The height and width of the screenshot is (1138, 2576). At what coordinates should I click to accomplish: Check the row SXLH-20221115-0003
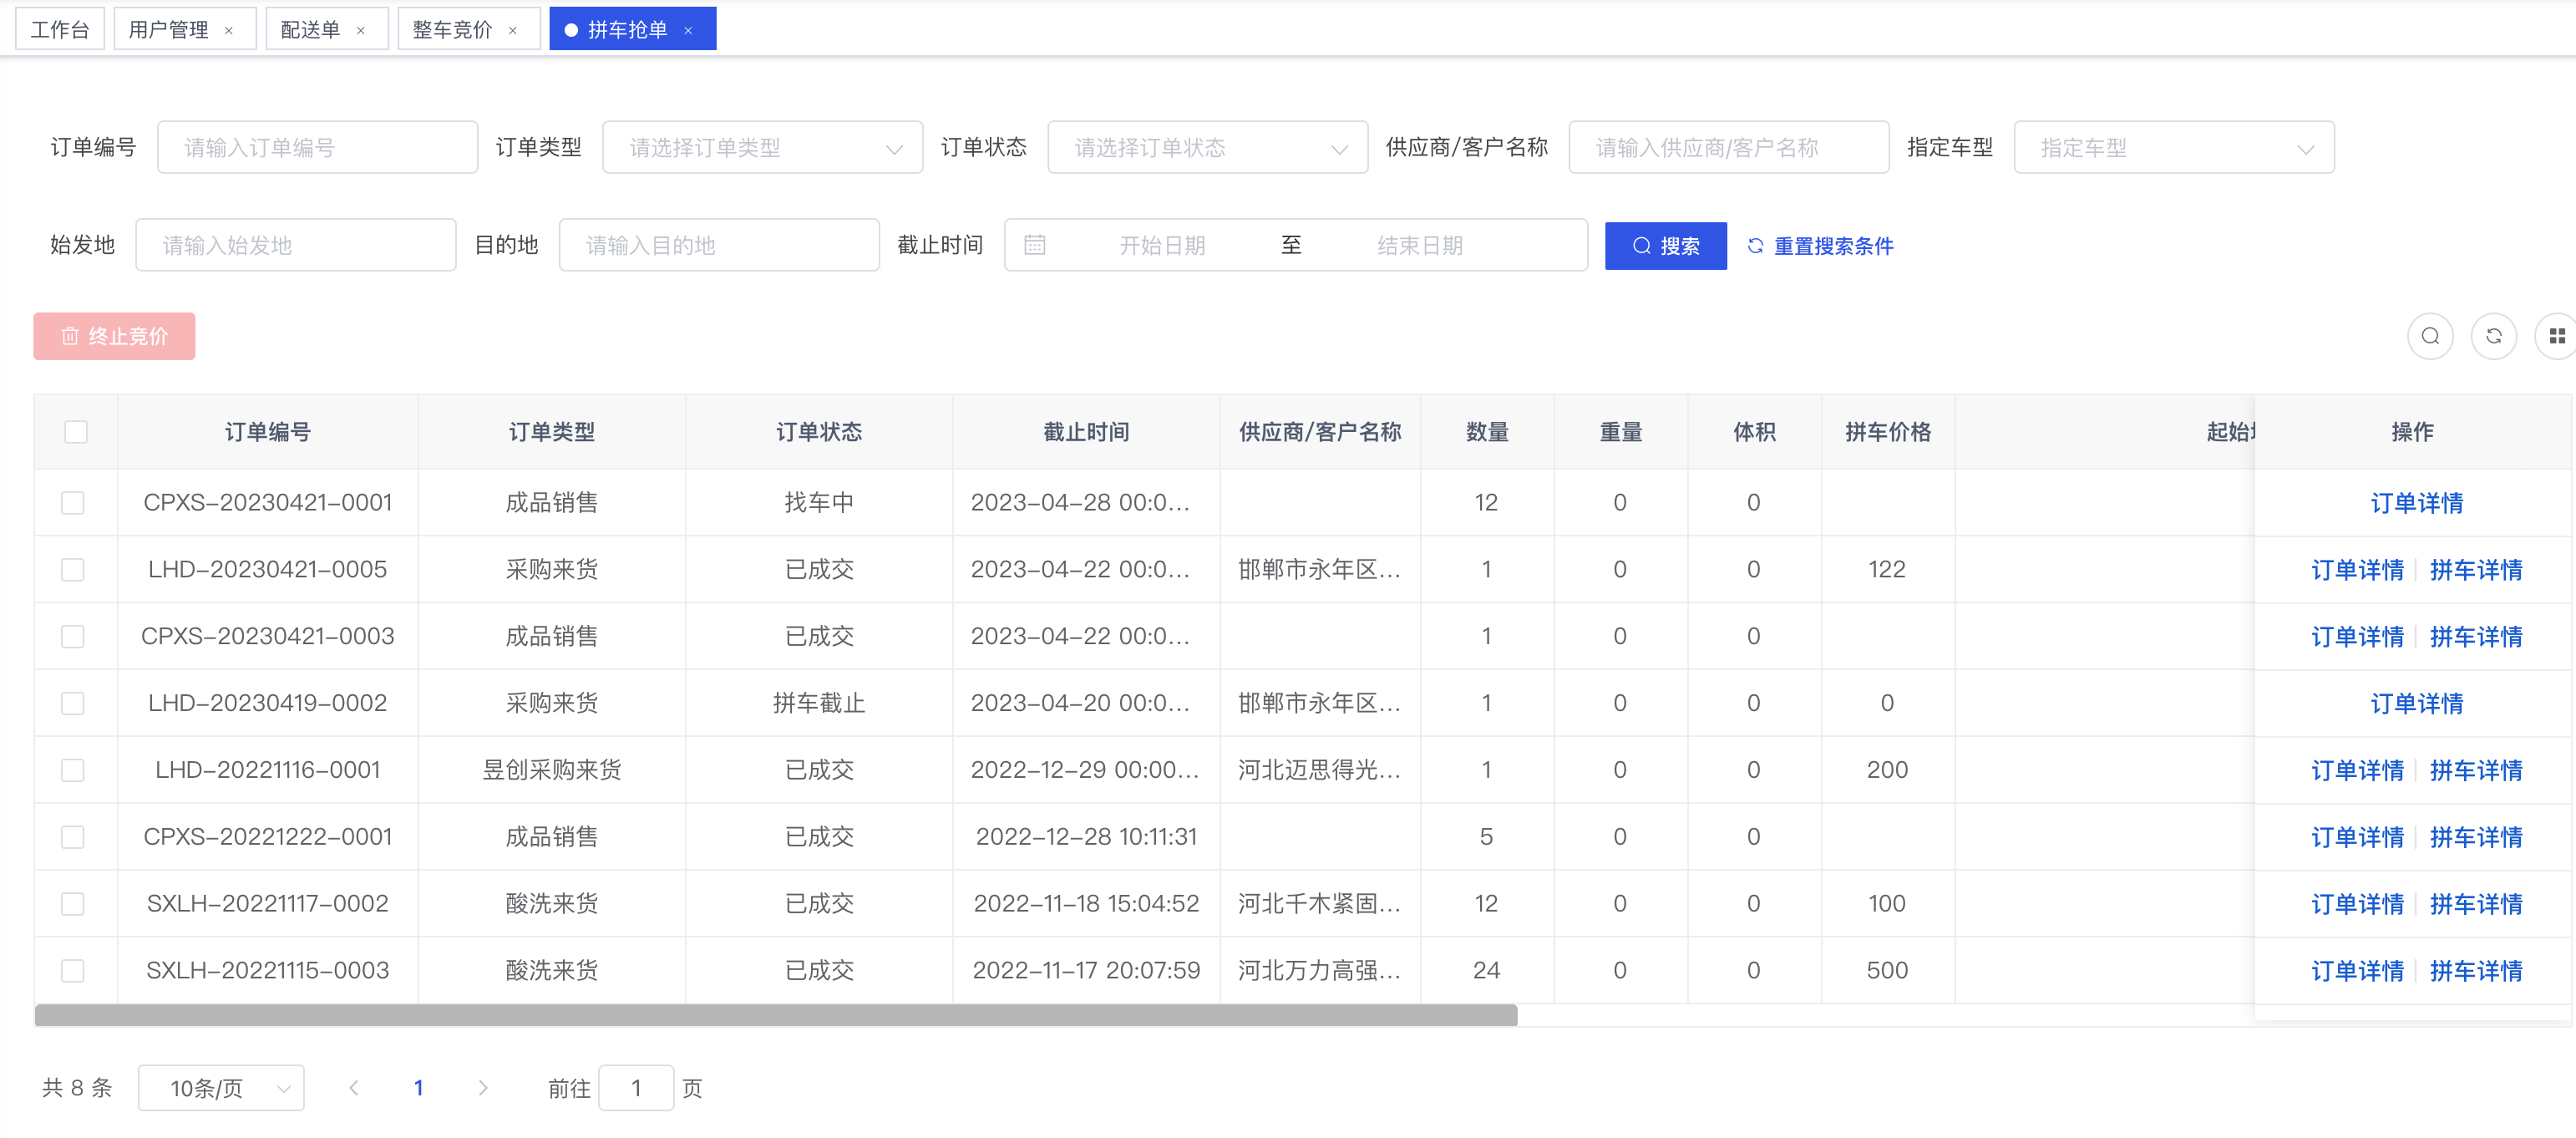[x=73, y=970]
